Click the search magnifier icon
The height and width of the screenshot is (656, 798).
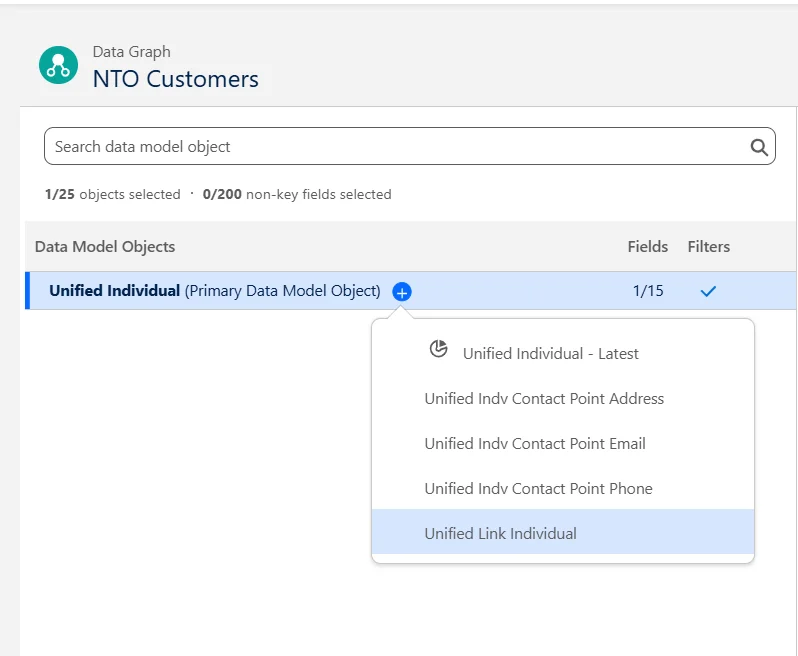click(x=759, y=147)
